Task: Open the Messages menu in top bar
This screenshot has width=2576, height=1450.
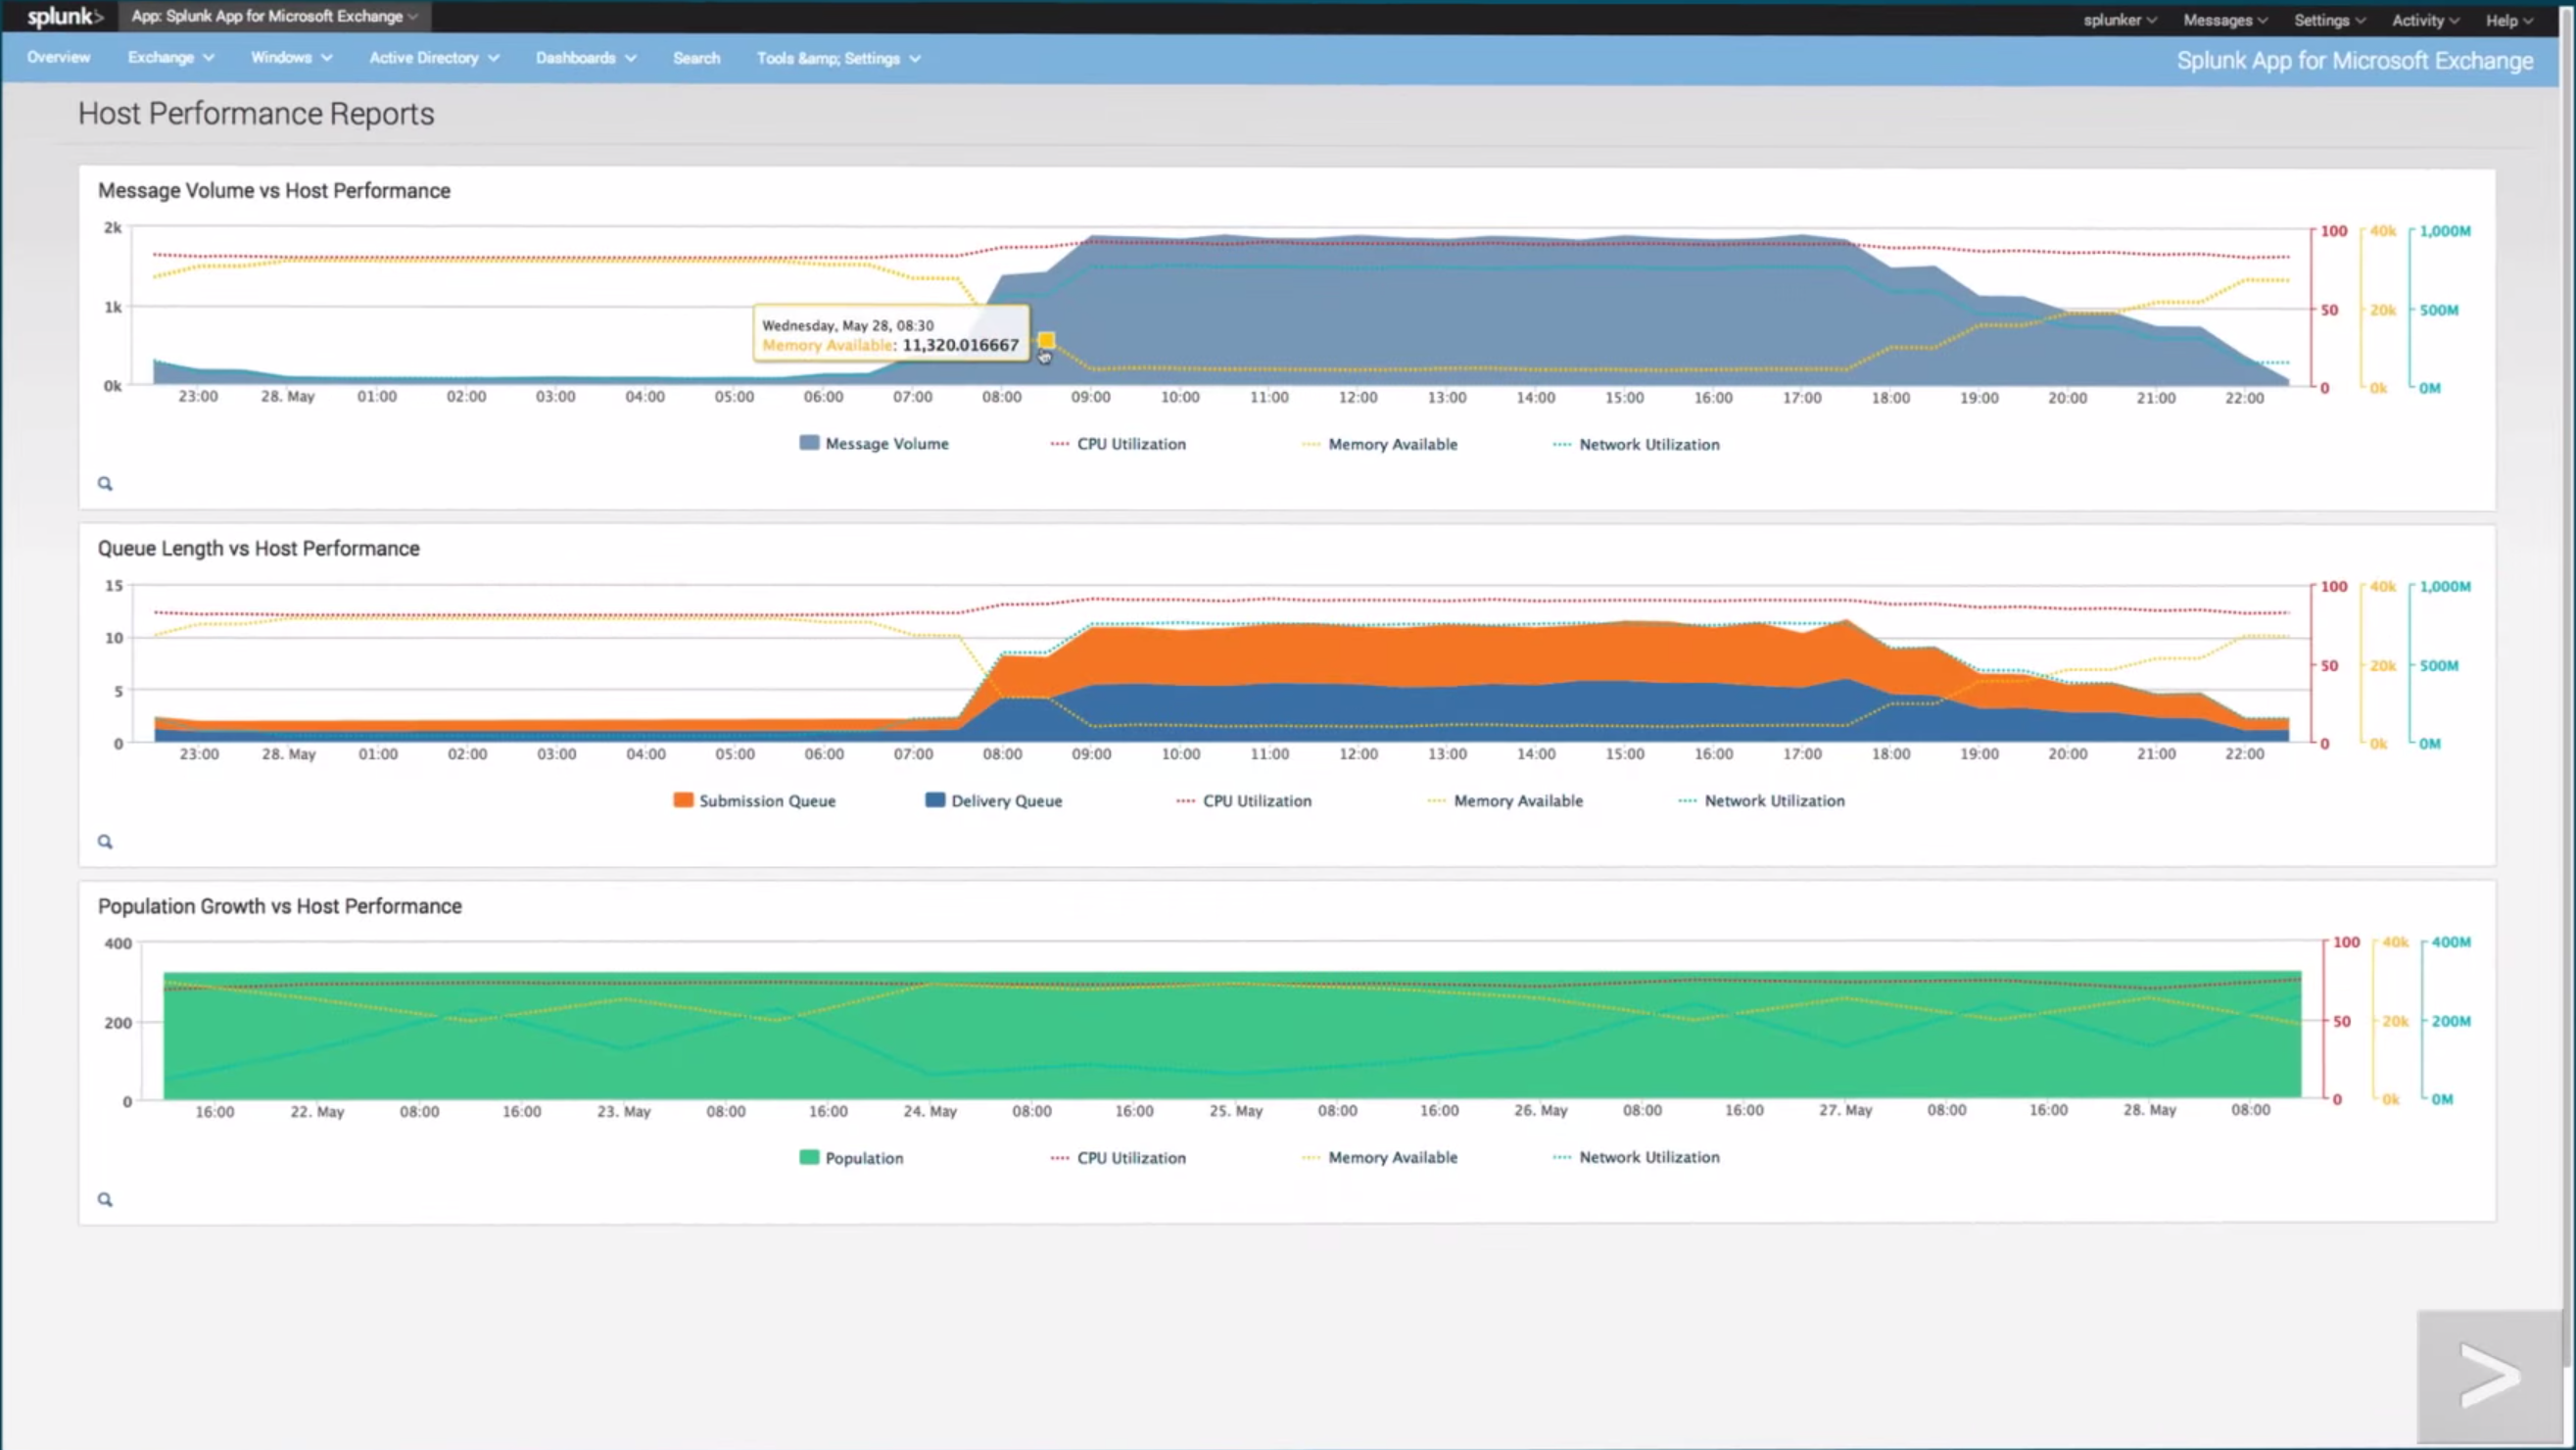Action: click(2224, 20)
